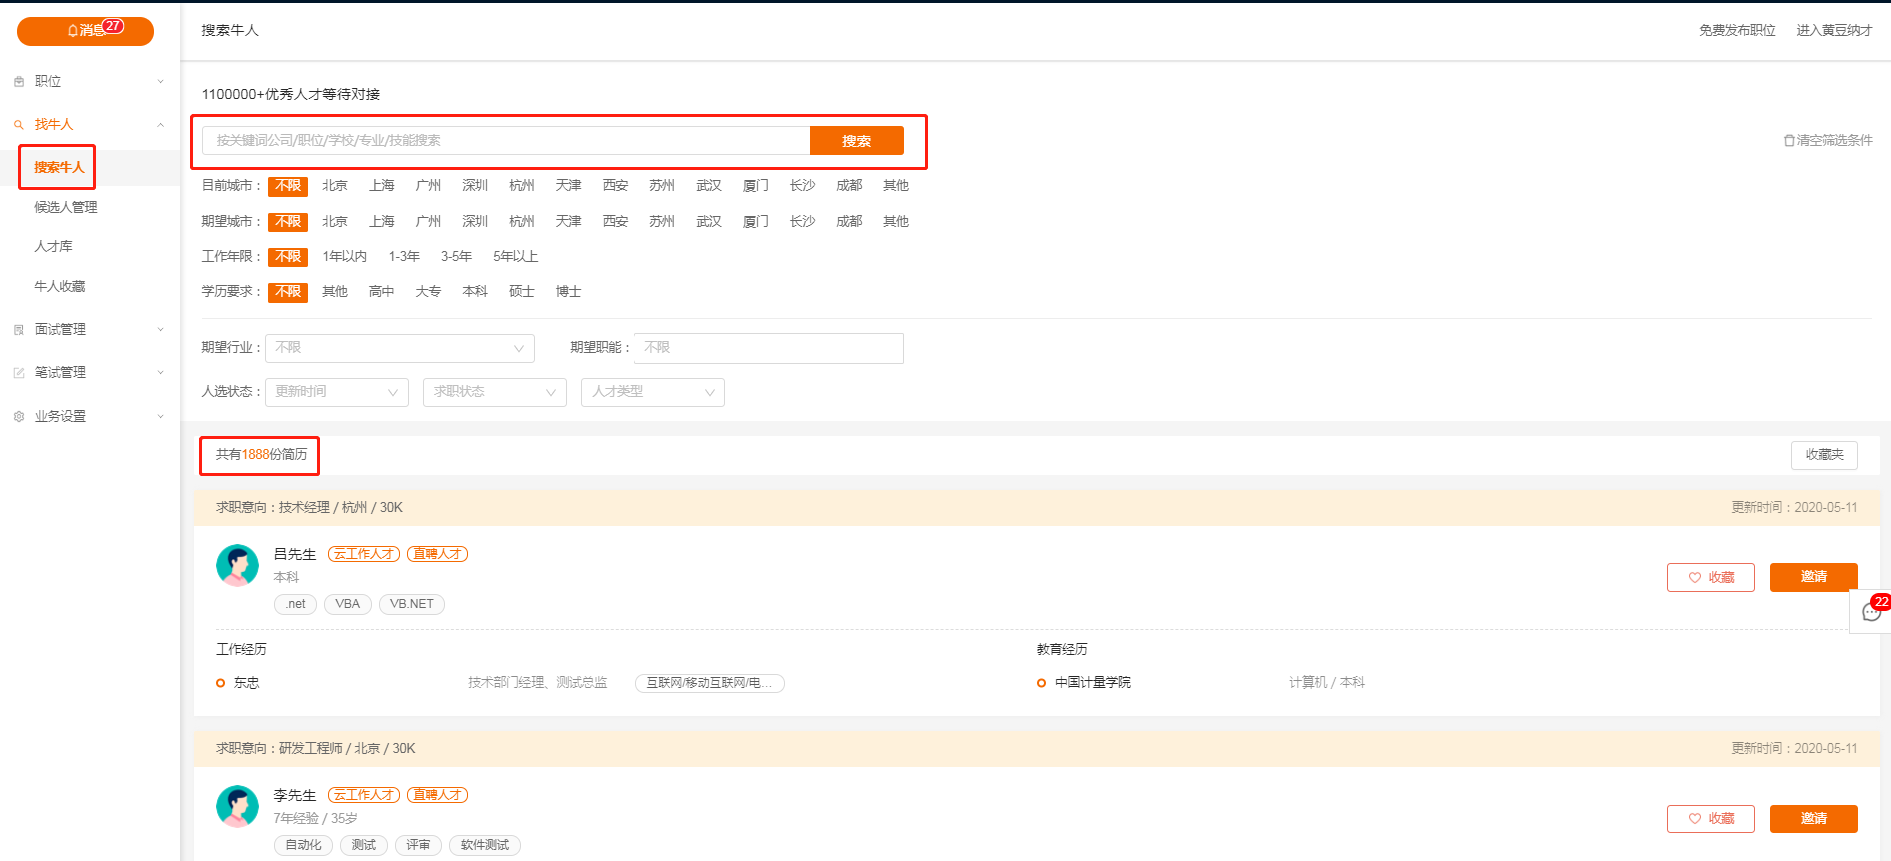Click the VBA skill tag

pos(348,604)
